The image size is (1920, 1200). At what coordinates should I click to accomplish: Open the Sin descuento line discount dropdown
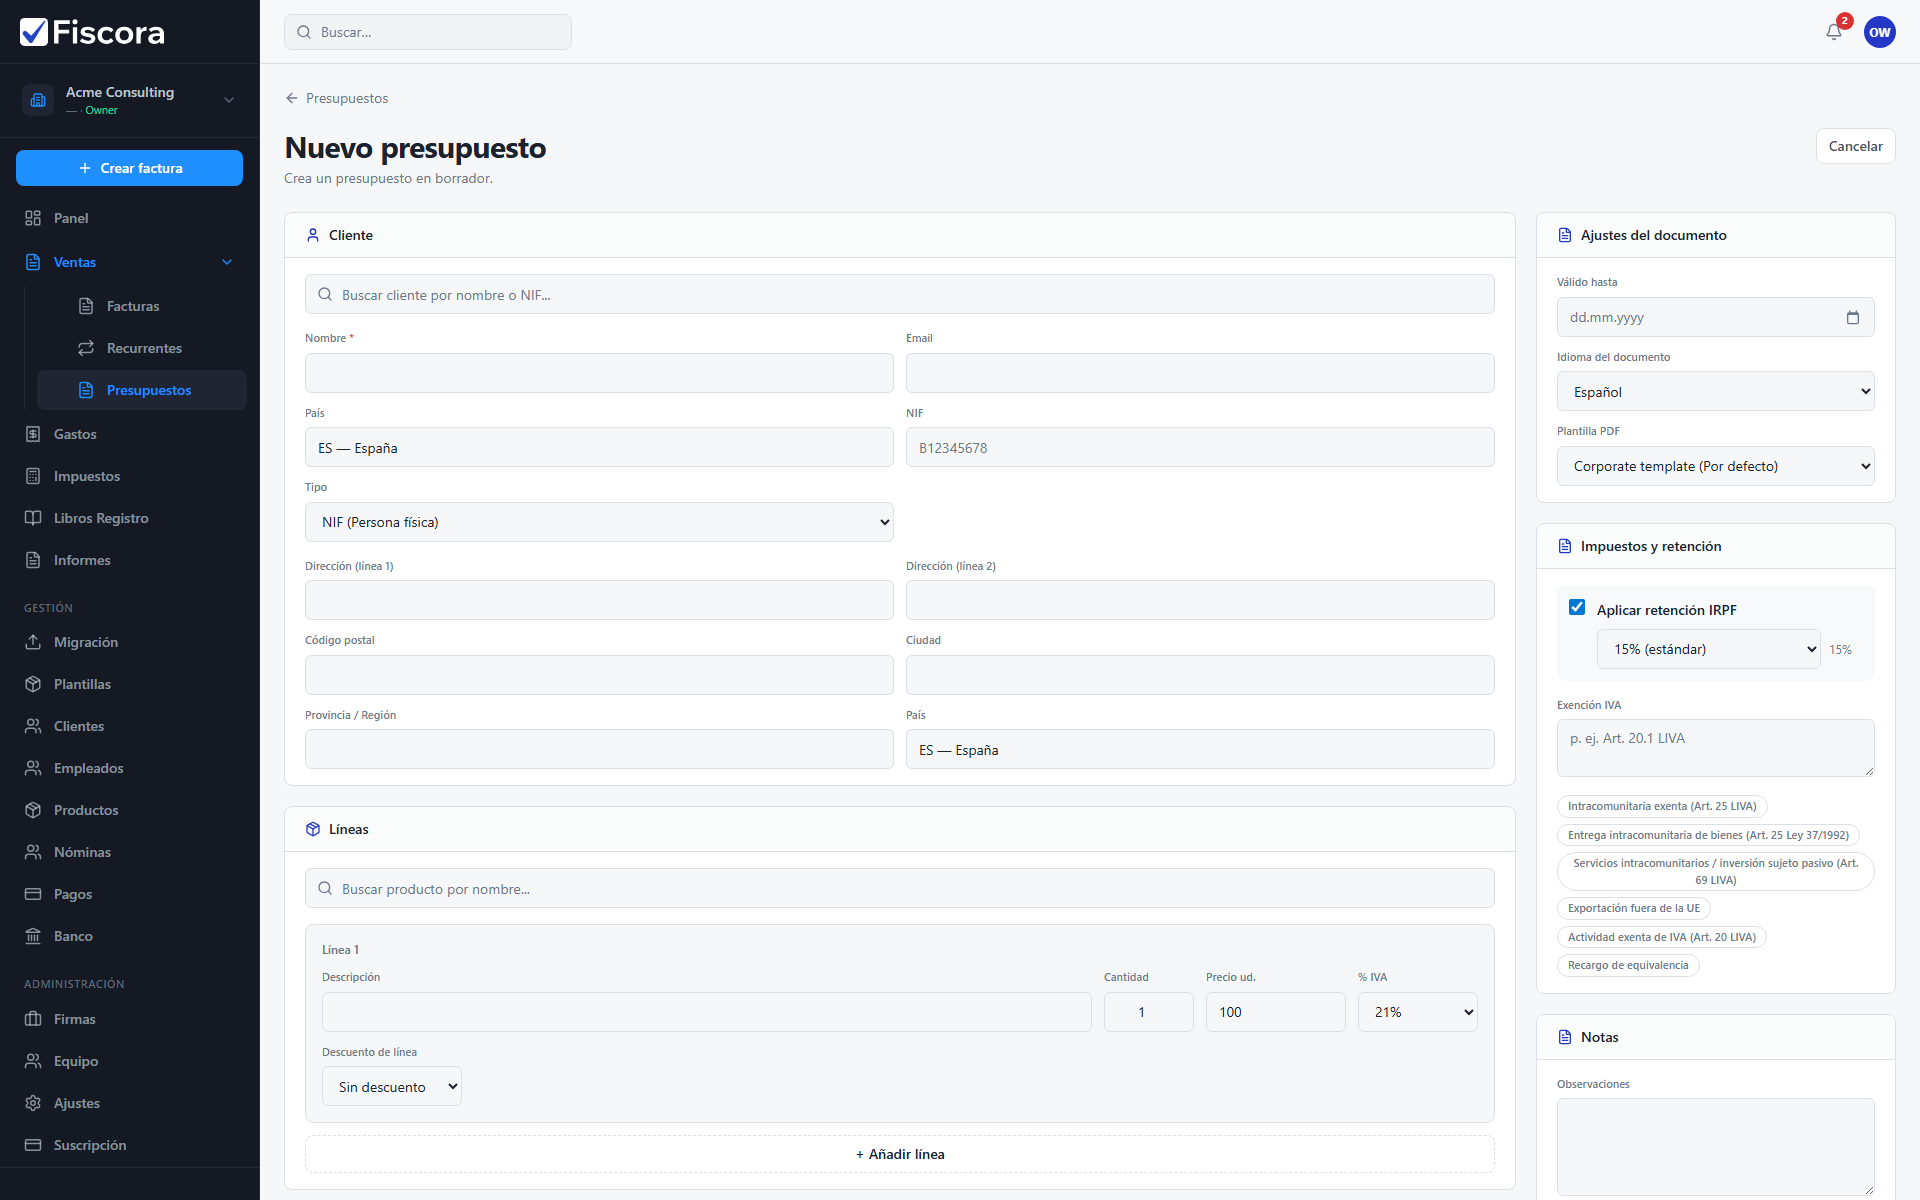point(392,1087)
